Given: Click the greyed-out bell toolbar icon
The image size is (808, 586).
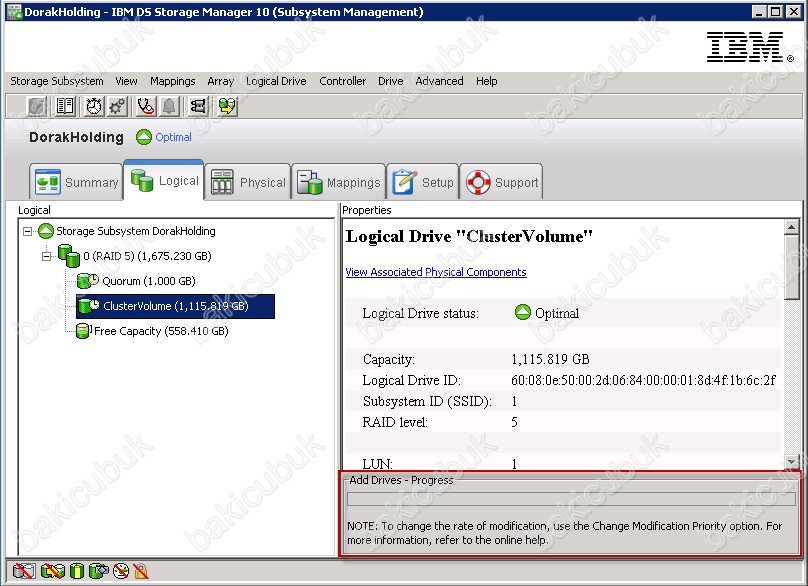Looking at the screenshot, I should (169, 106).
